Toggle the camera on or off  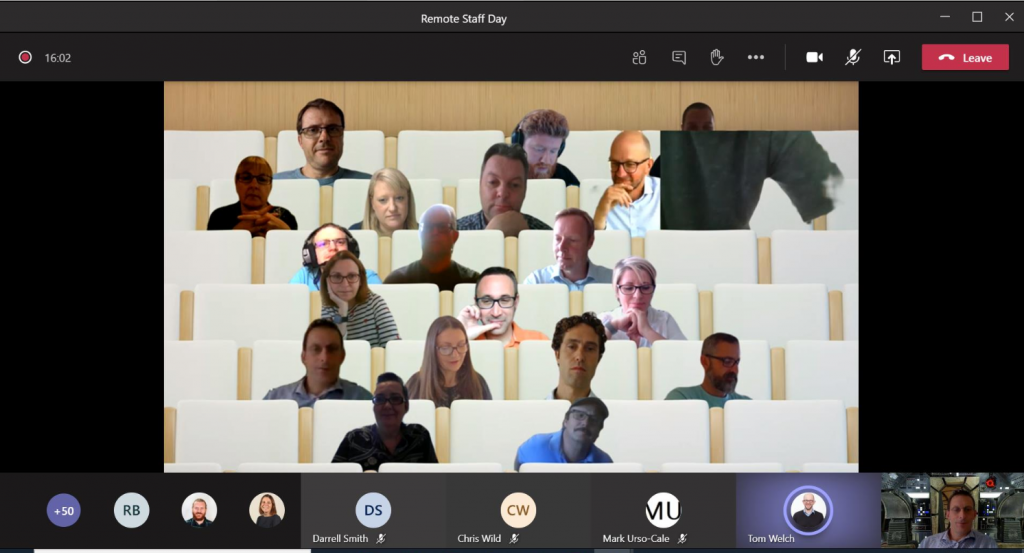[814, 57]
